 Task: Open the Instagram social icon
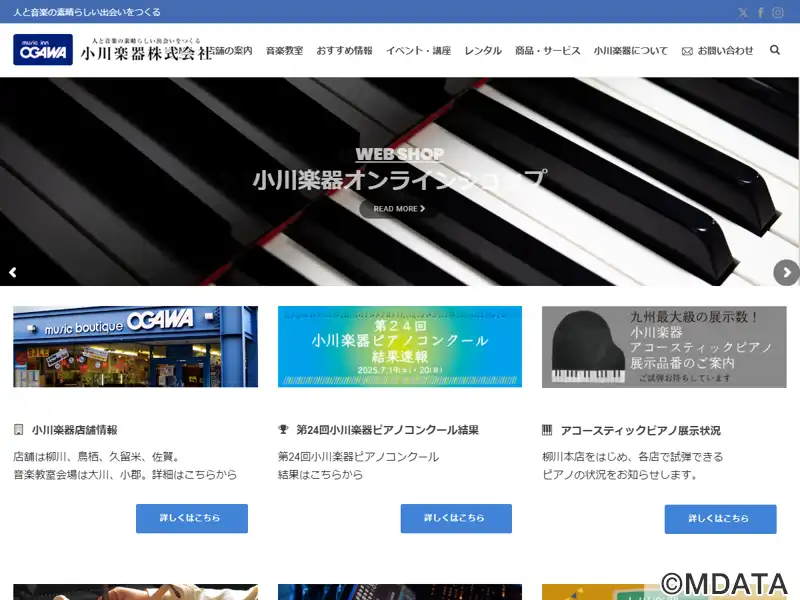778,13
